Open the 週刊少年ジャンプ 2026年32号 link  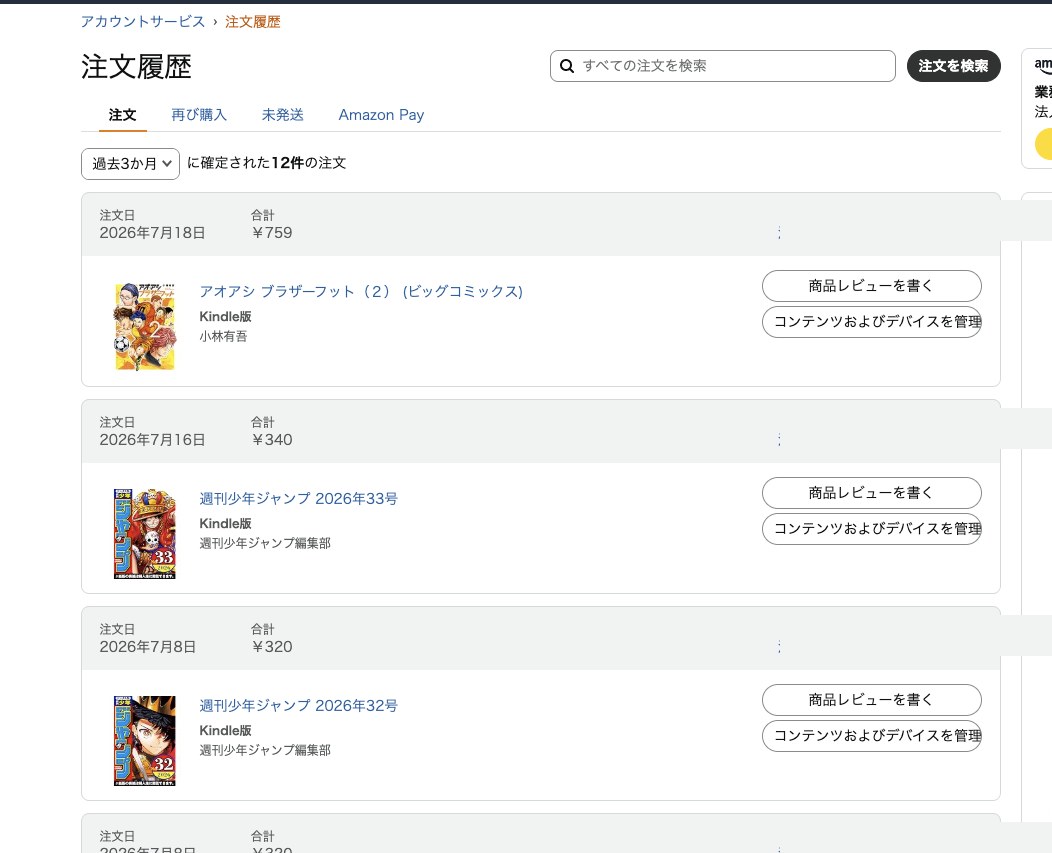click(x=299, y=705)
